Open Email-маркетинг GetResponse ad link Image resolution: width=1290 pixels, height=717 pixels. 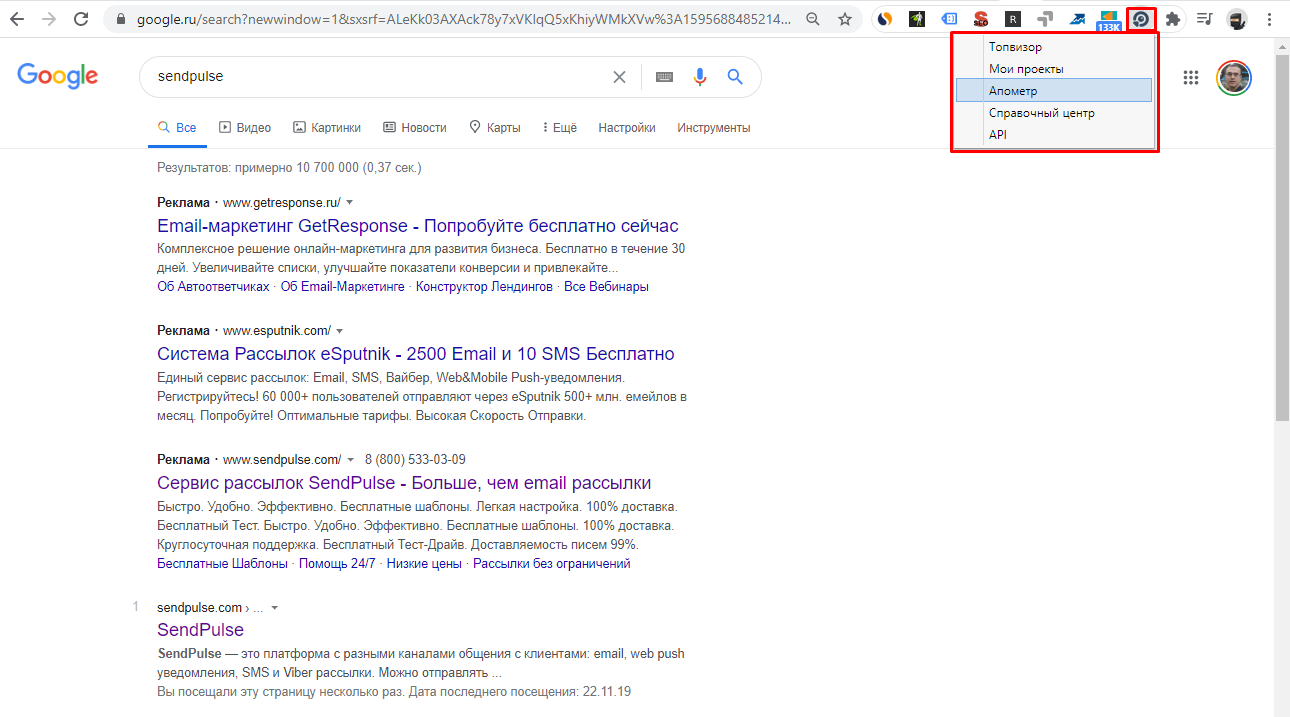pyautogui.click(x=418, y=226)
